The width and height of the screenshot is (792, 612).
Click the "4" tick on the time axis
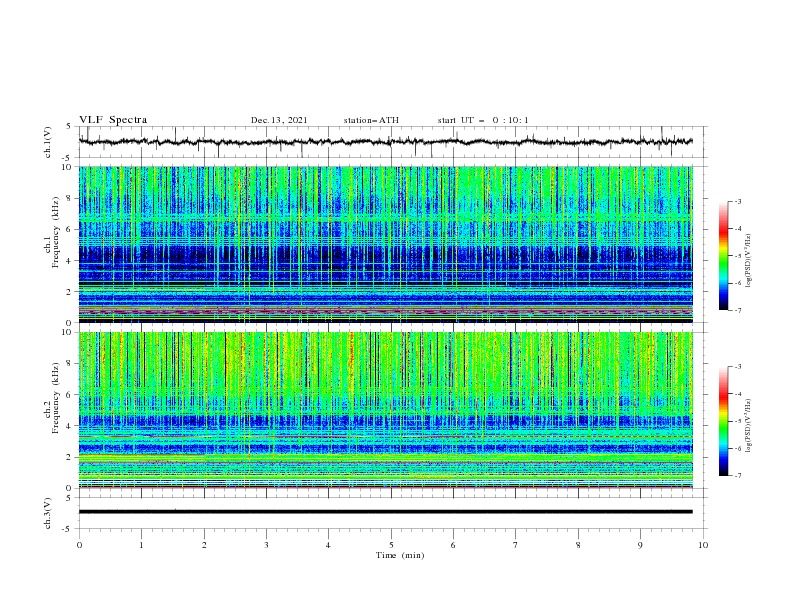[328, 545]
